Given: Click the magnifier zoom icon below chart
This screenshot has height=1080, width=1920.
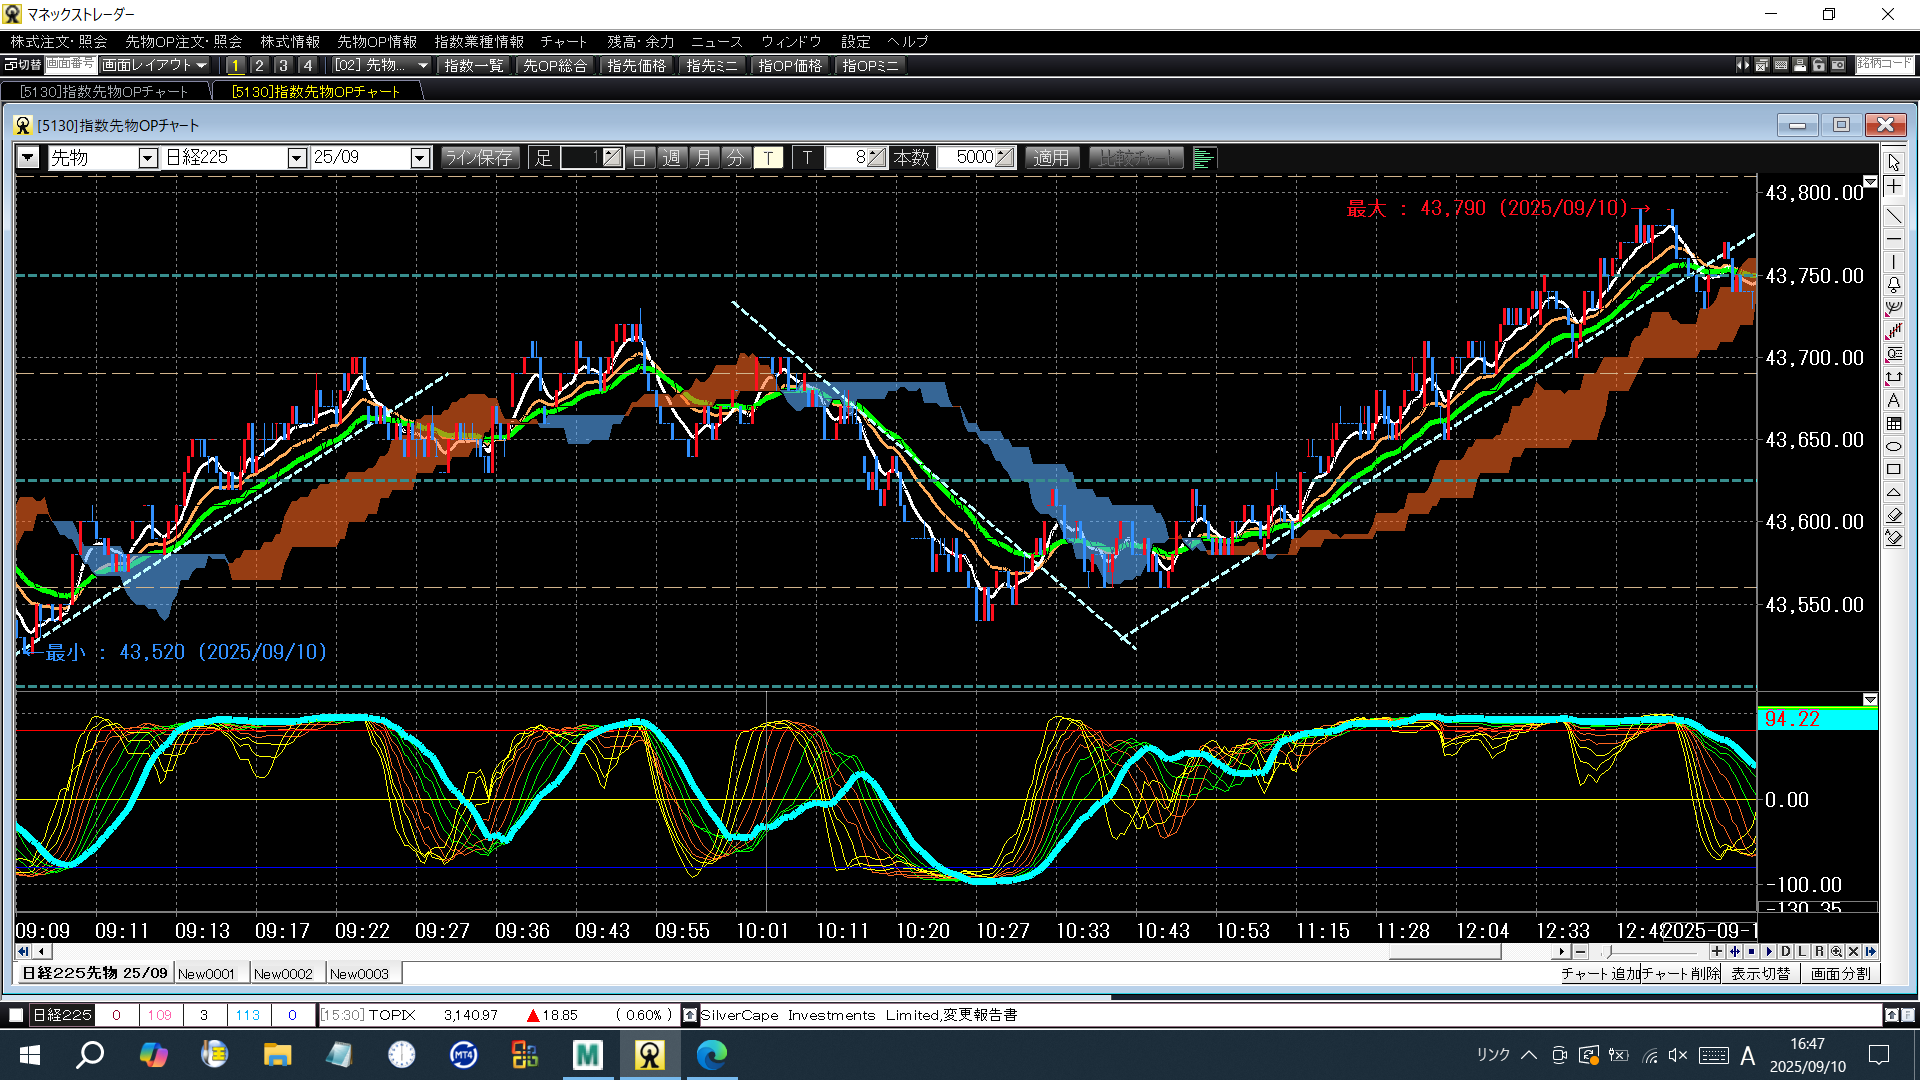Looking at the screenshot, I should coord(1836,952).
